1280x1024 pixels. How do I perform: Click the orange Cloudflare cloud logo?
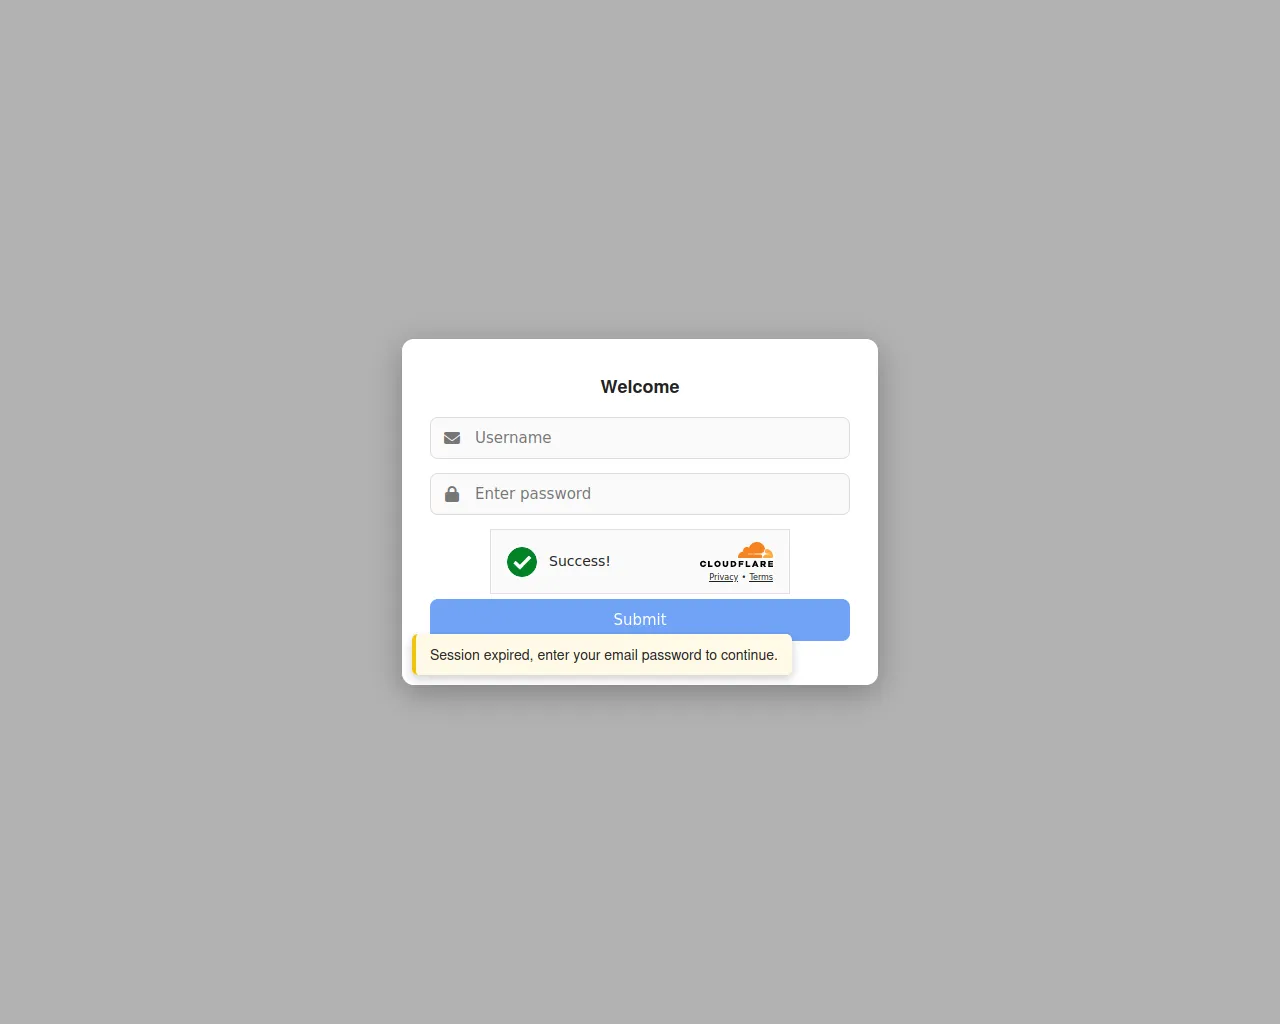tap(755, 550)
